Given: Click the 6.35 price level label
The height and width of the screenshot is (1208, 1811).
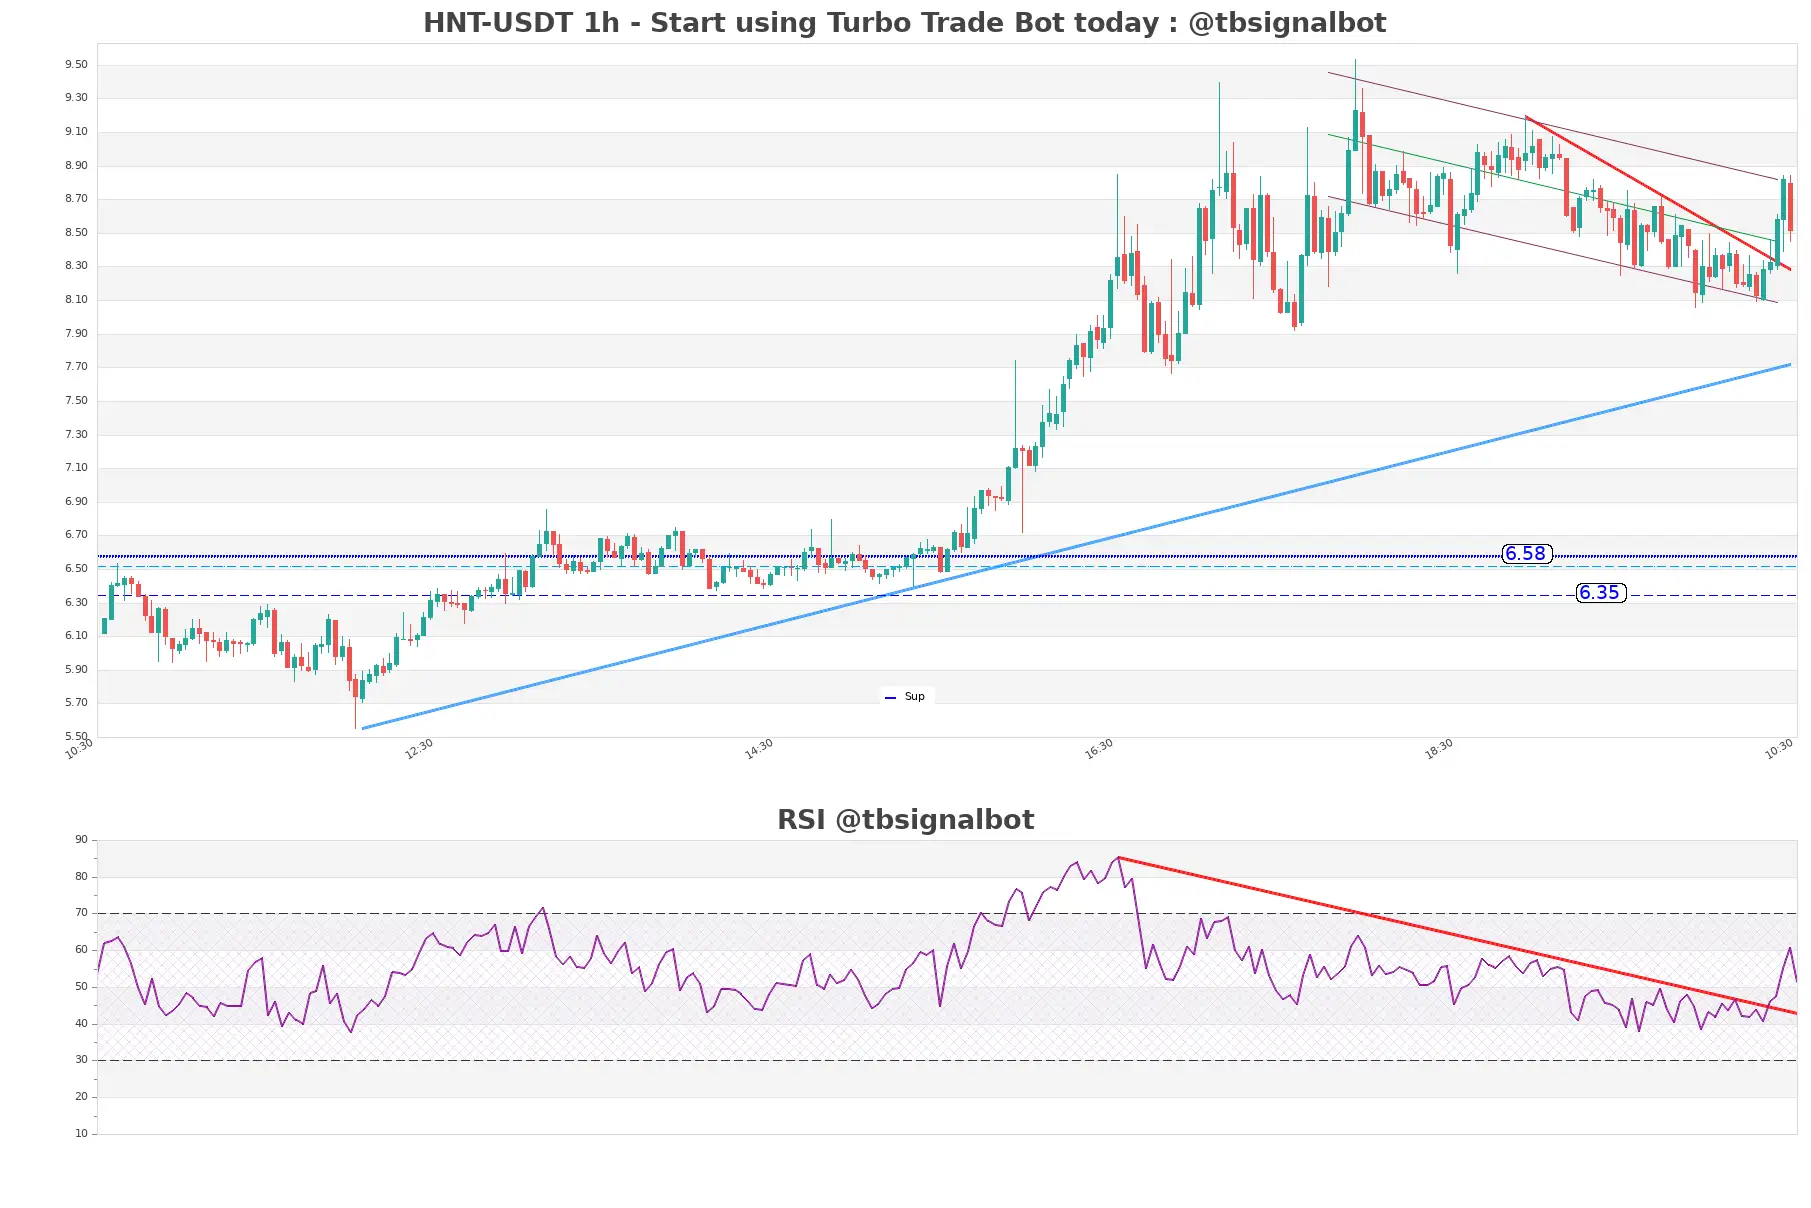Looking at the screenshot, I should point(1600,593).
